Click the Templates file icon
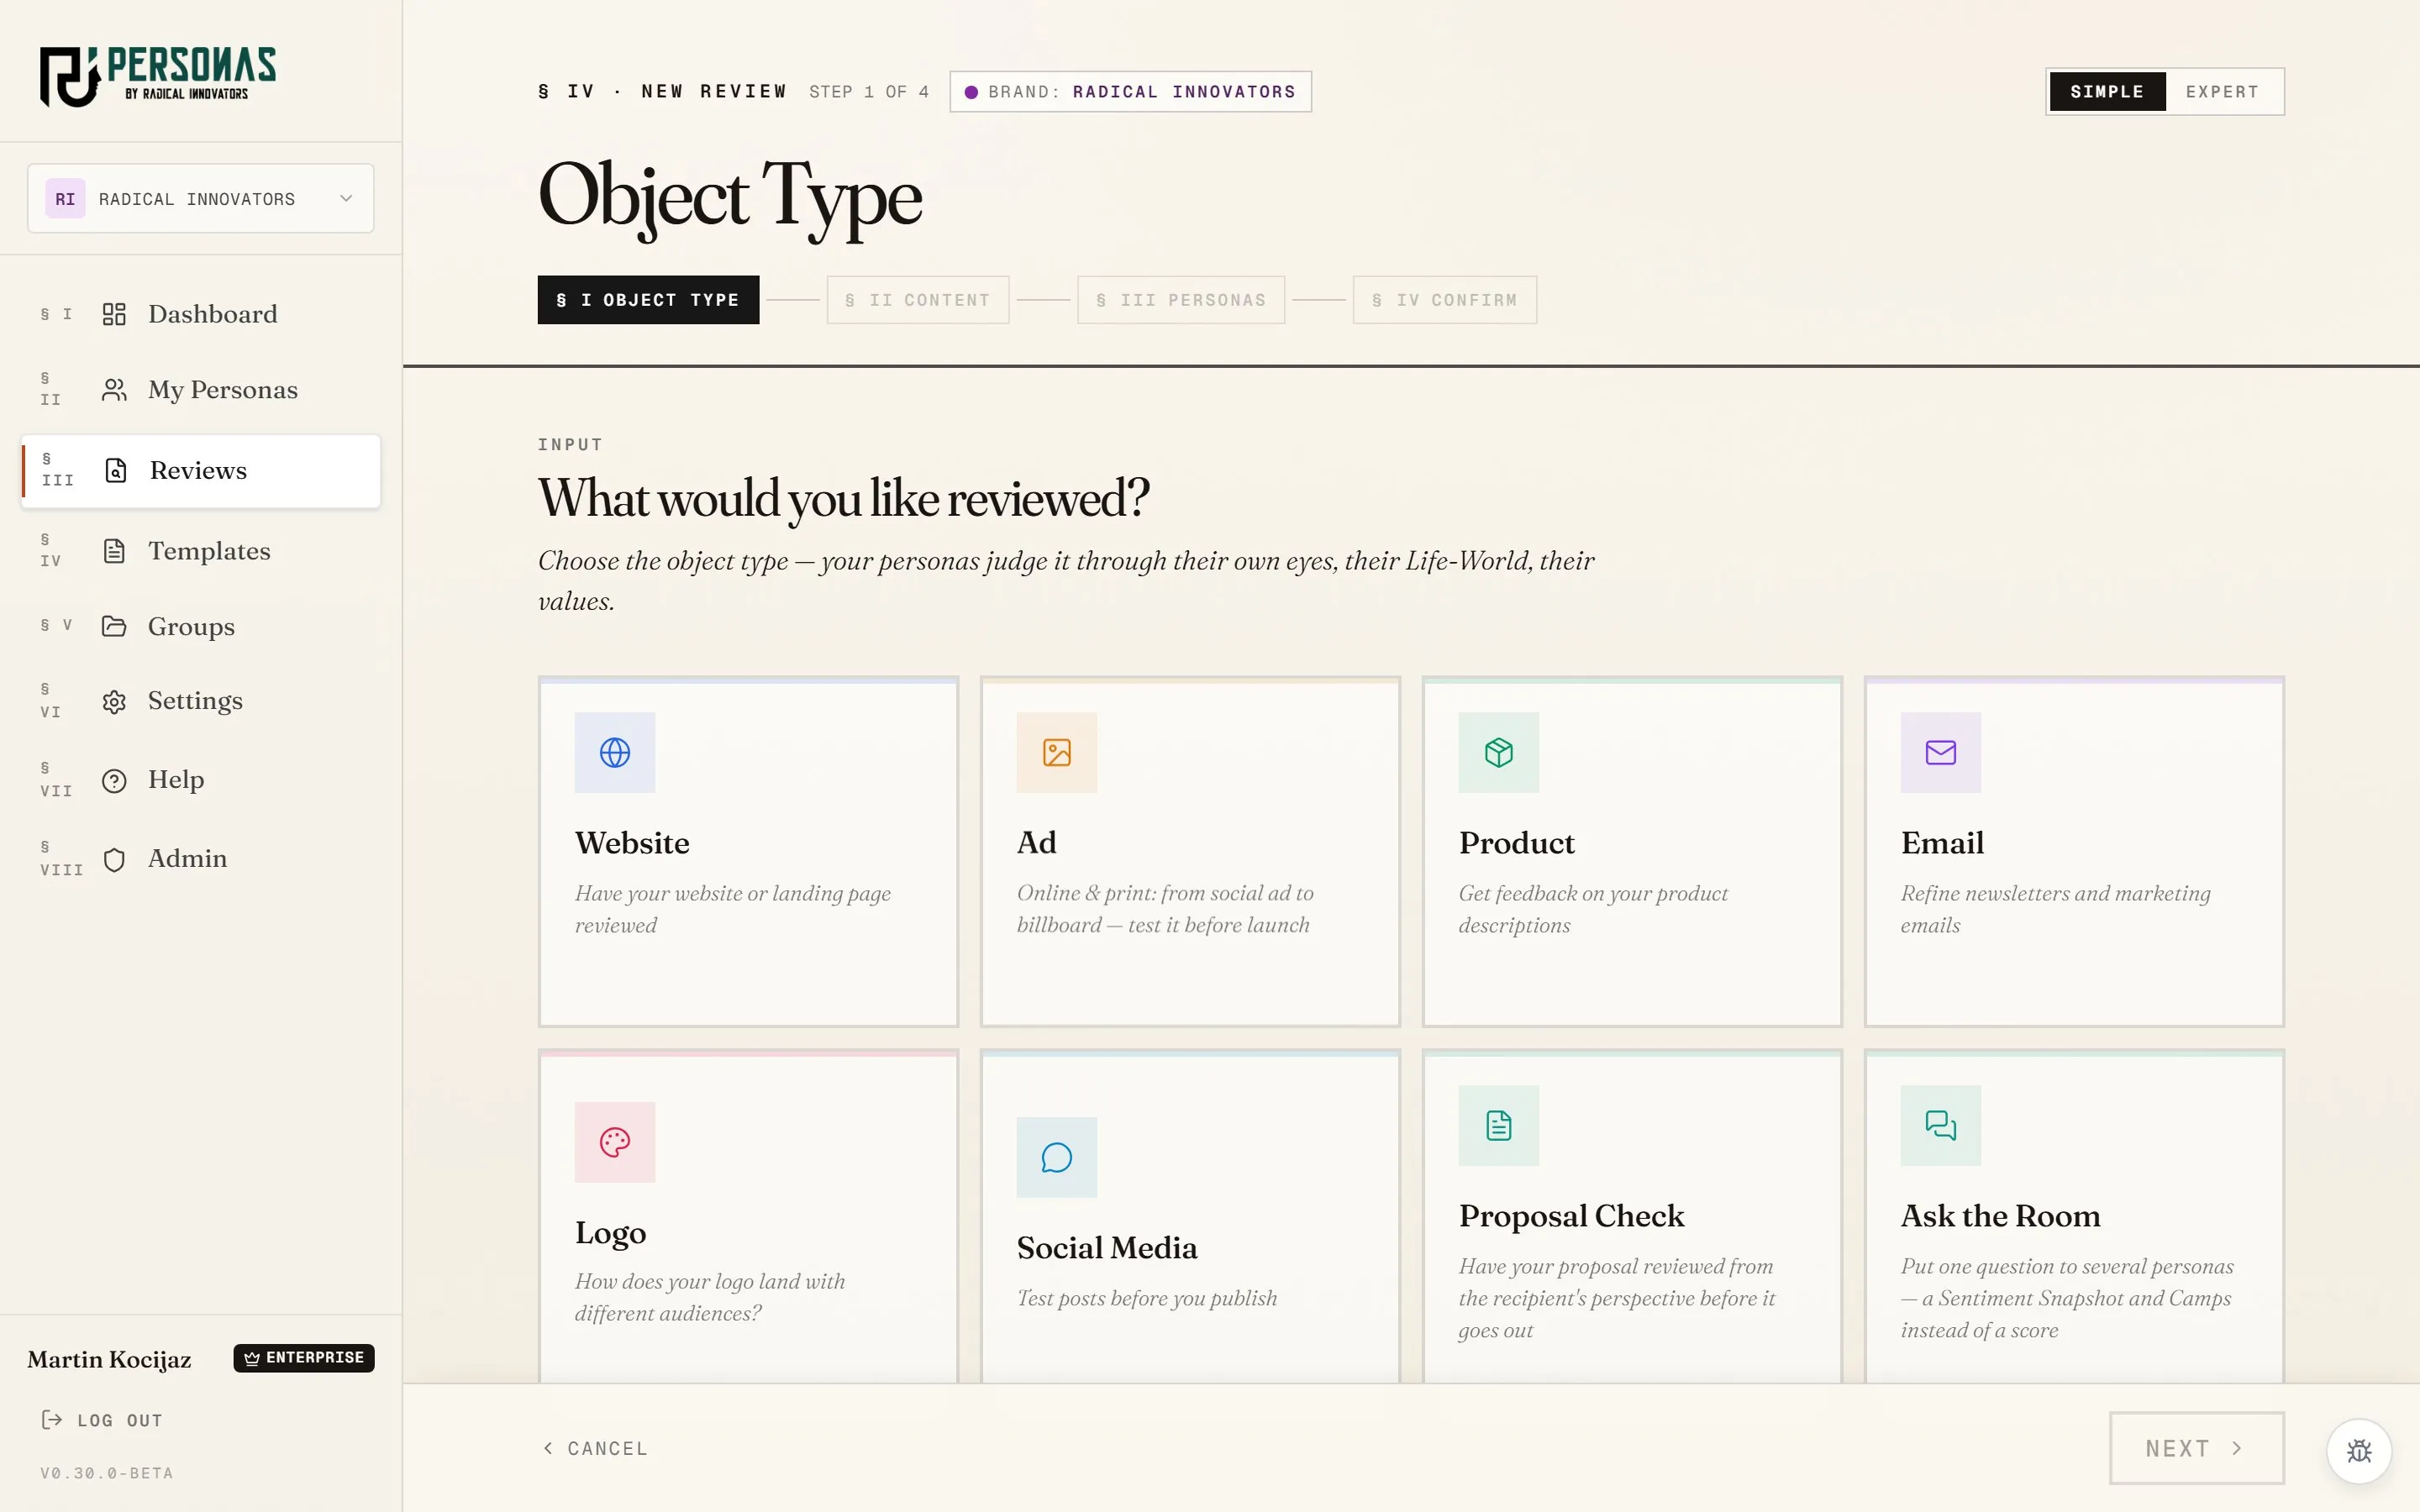The width and height of the screenshot is (2420, 1512). [114, 551]
